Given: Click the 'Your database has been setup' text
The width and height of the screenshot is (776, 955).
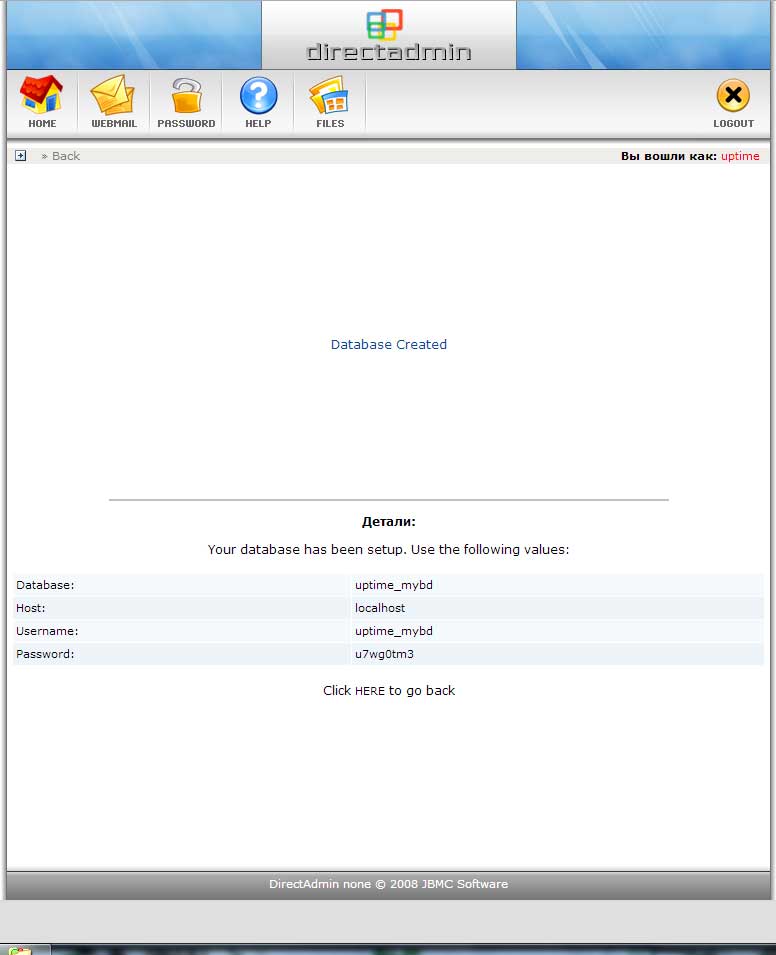Looking at the screenshot, I should [389, 549].
